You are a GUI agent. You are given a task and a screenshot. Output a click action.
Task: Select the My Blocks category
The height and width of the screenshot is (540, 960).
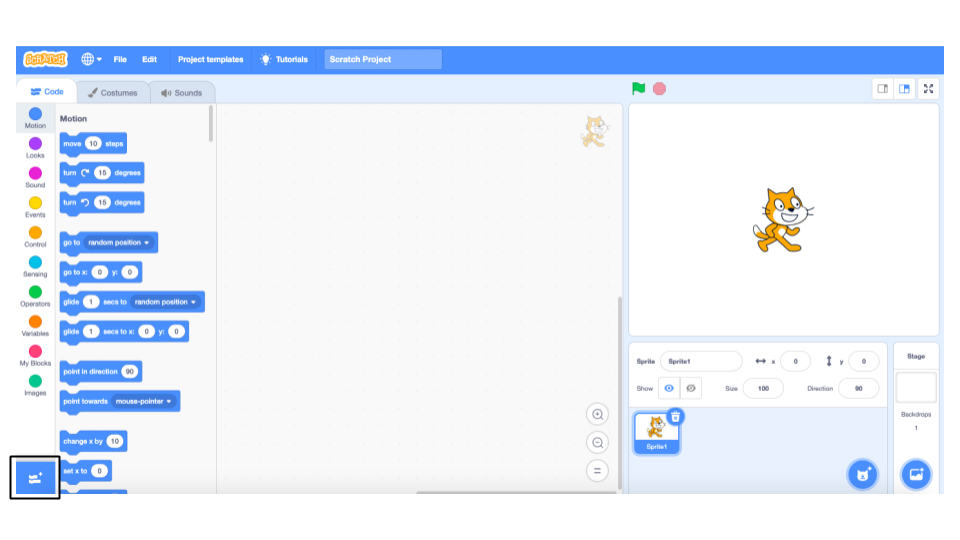point(35,355)
